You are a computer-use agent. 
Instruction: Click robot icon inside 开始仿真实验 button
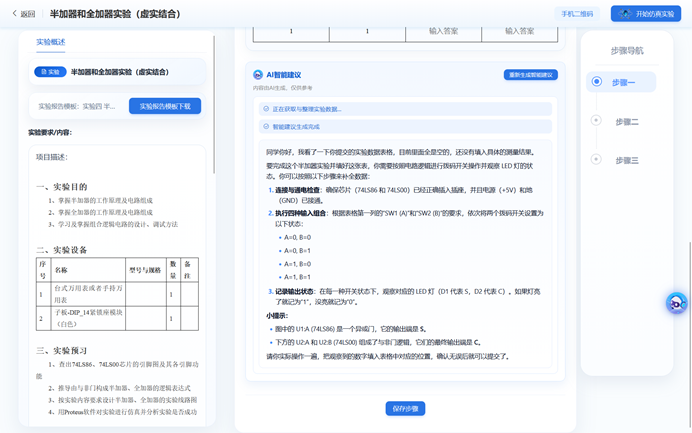click(x=625, y=14)
